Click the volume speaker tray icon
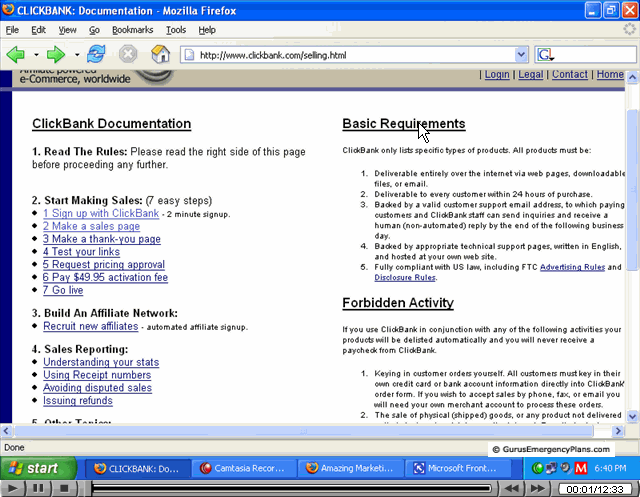Viewport: 640px width, 497px height. (x=566, y=468)
